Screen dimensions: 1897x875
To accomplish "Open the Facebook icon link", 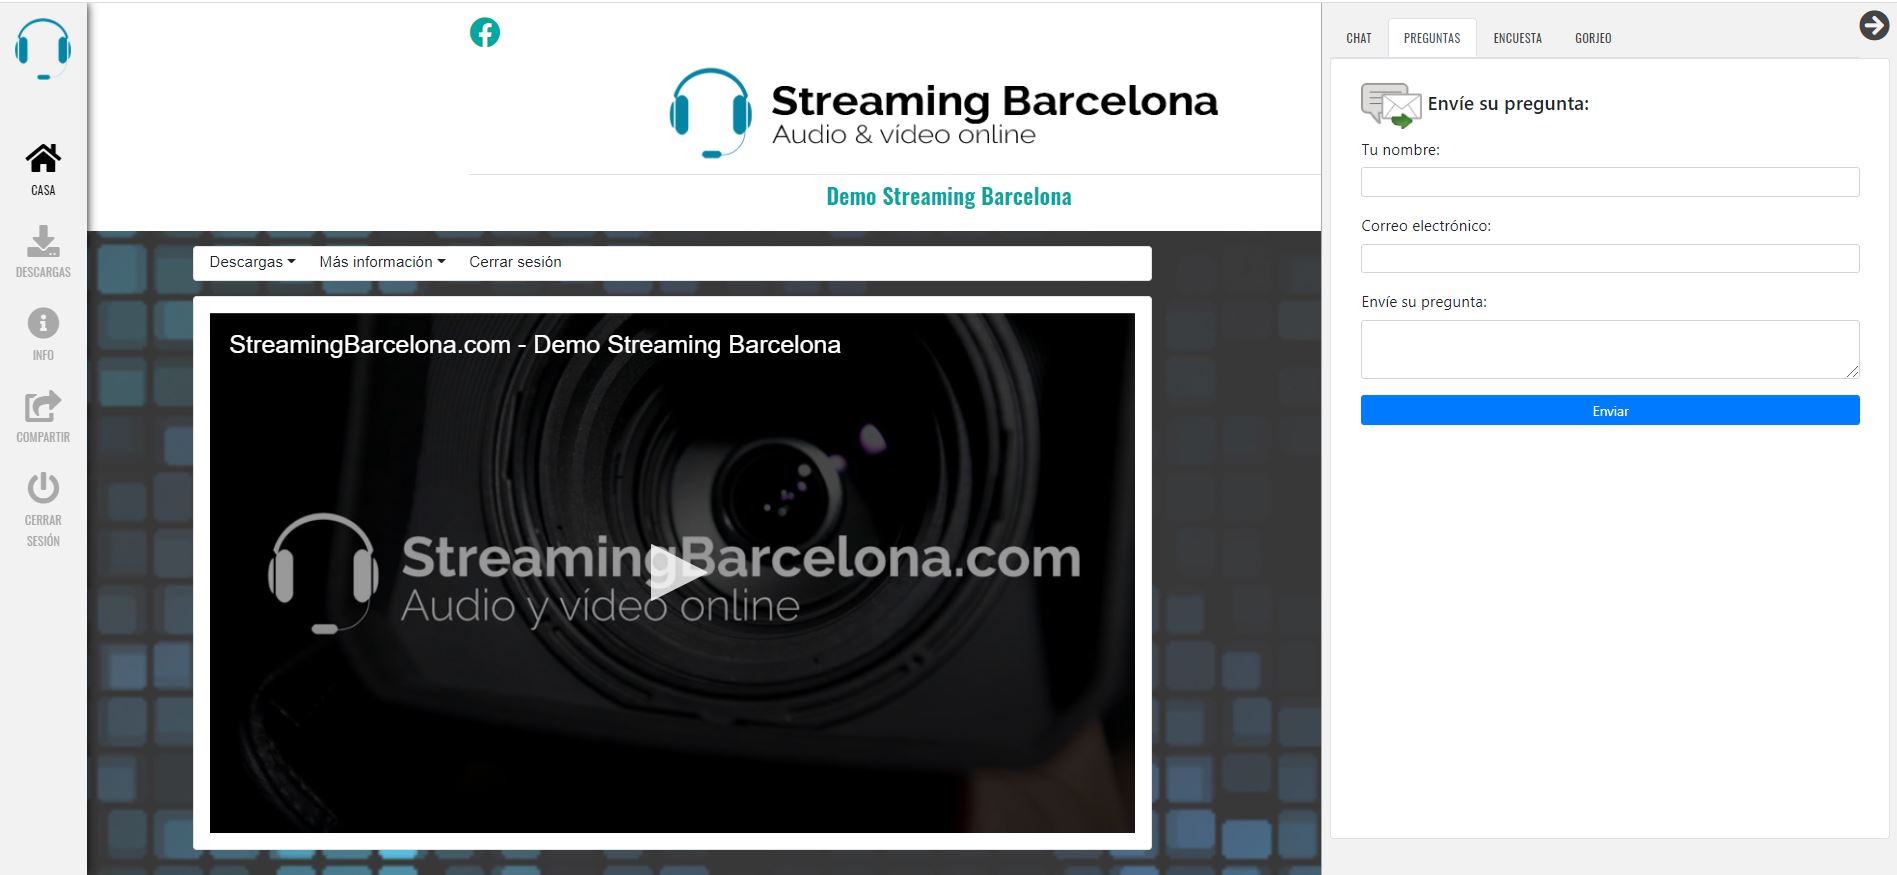I will point(485,33).
